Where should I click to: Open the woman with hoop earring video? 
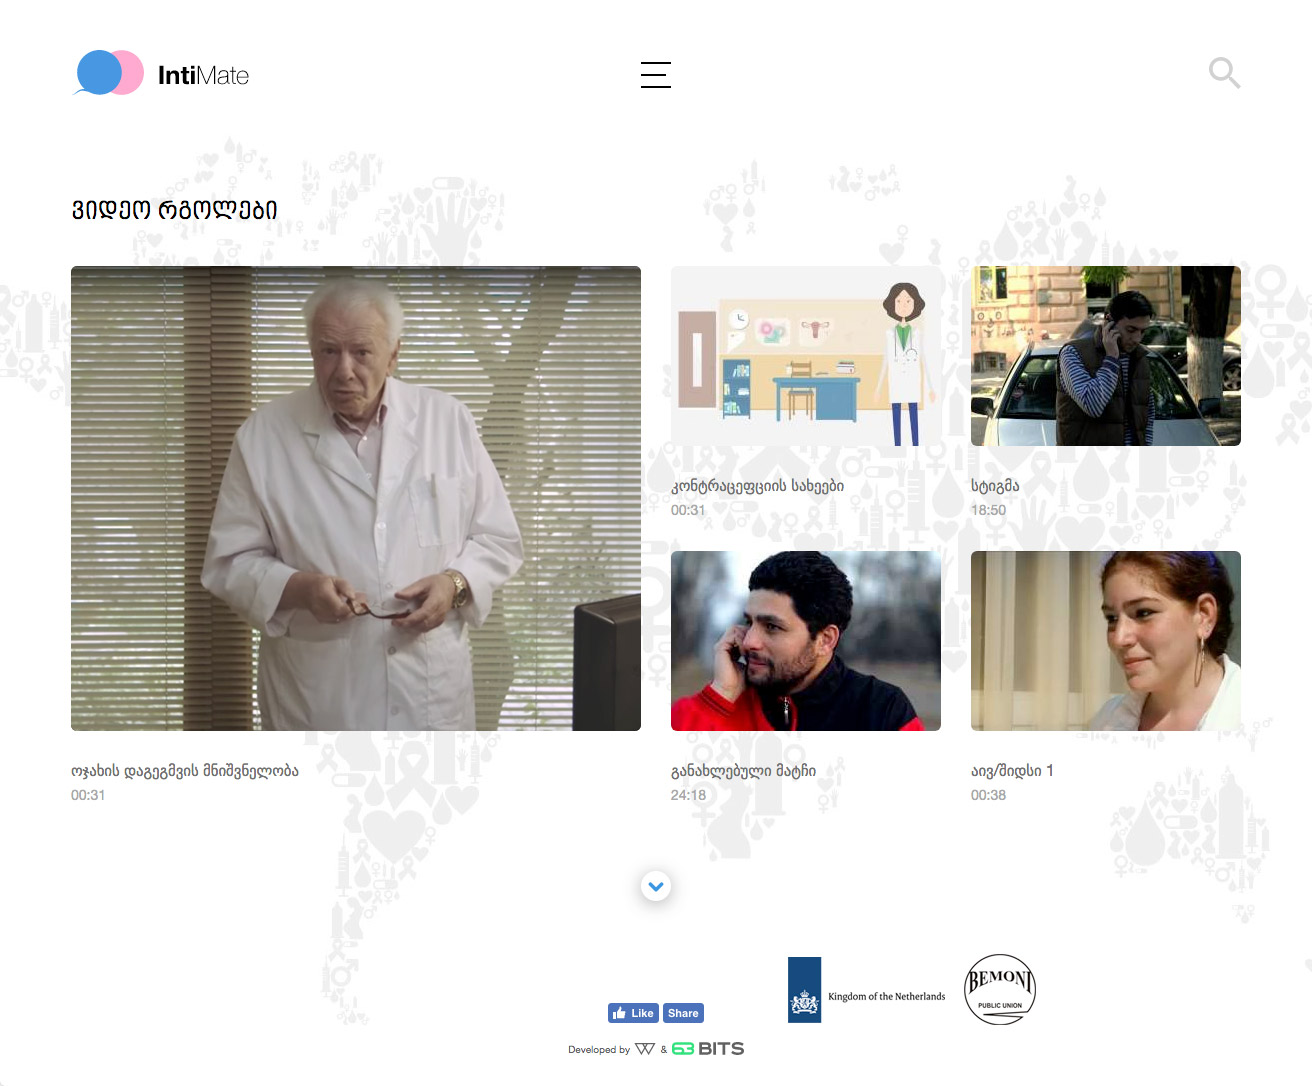tap(1105, 641)
